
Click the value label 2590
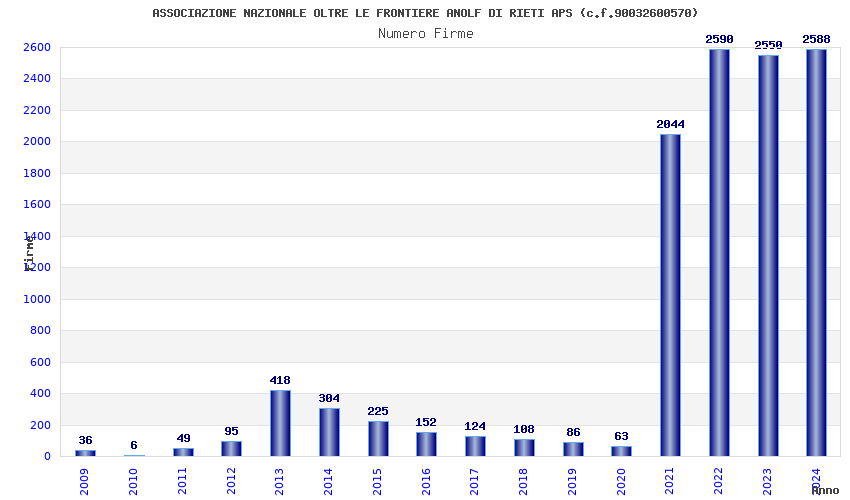[x=719, y=39]
